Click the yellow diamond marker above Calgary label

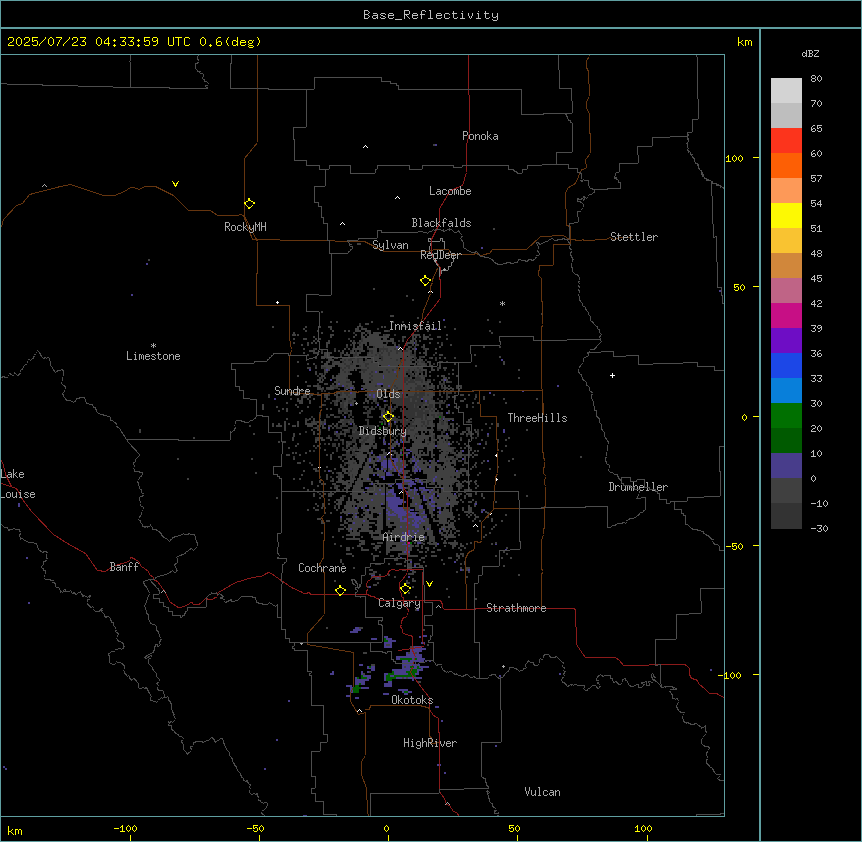tap(405, 589)
